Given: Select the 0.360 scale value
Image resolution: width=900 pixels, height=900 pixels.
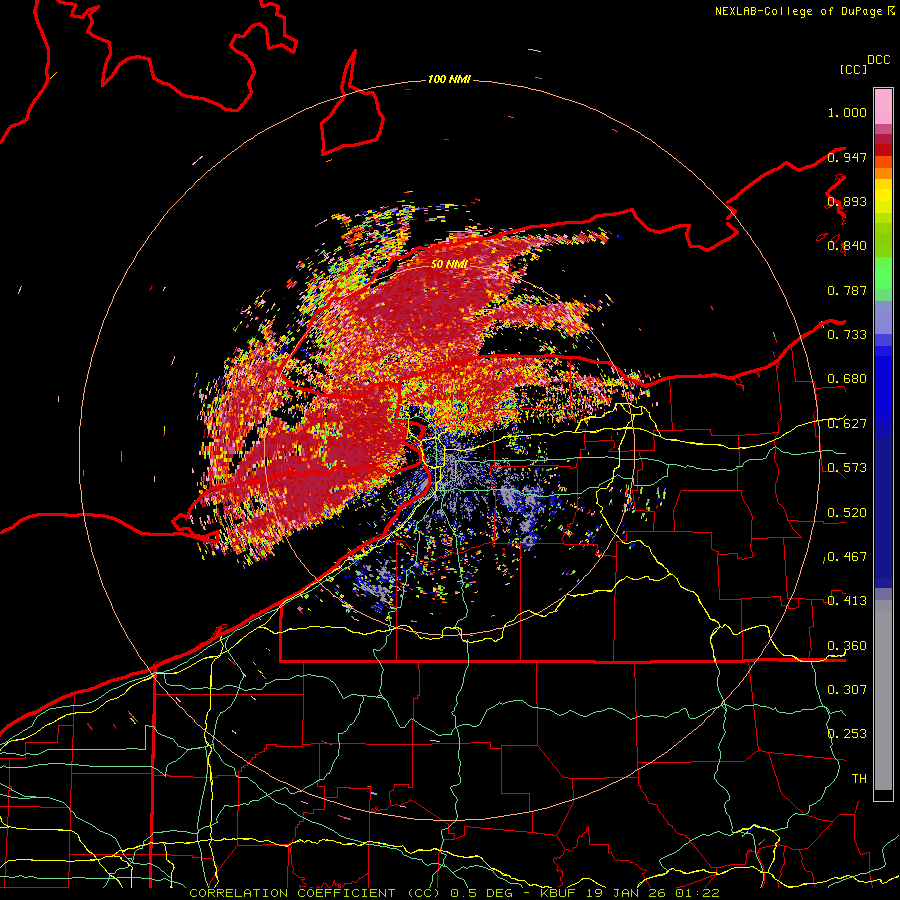Looking at the screenshot, I should click(847, 646).
